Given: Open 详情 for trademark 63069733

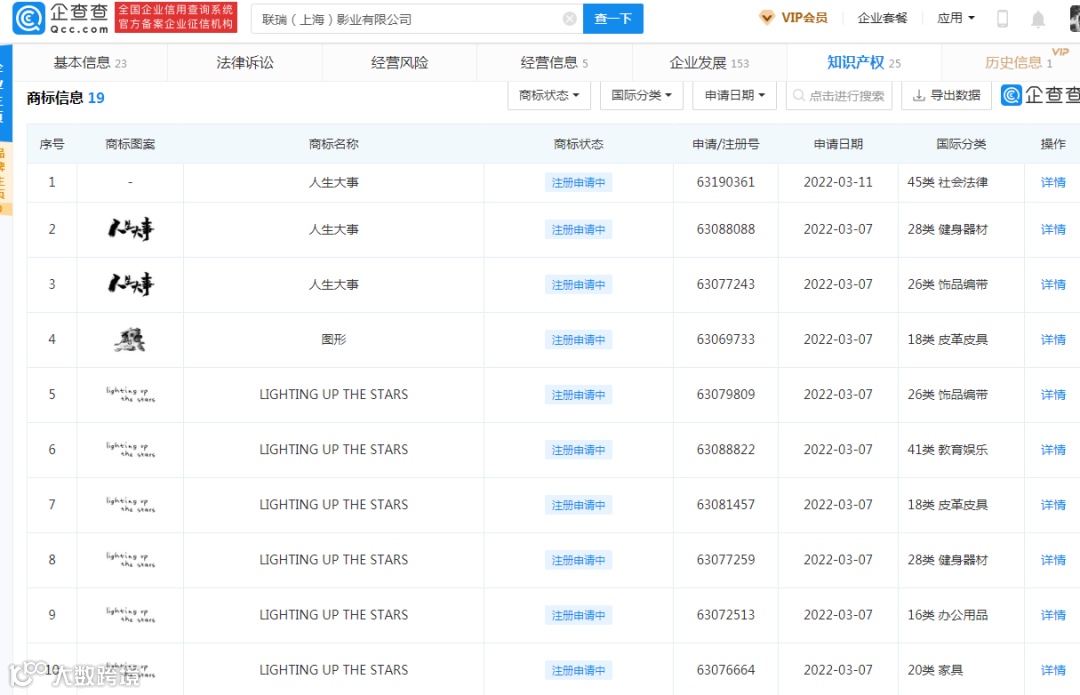Looking at the screenshot, I should point(1053,339).
